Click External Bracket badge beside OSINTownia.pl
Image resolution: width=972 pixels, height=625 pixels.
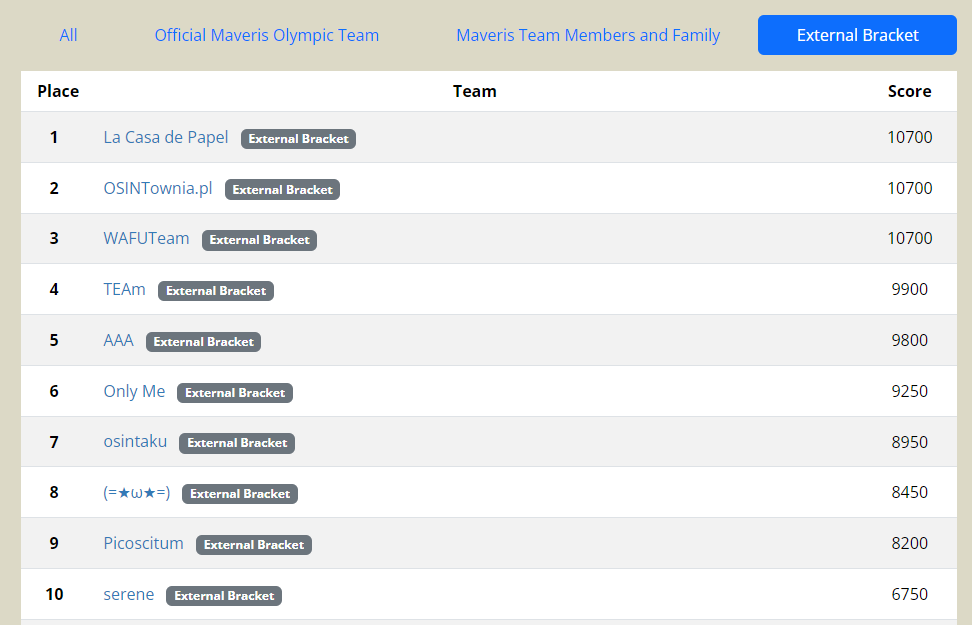pos(282,190)
